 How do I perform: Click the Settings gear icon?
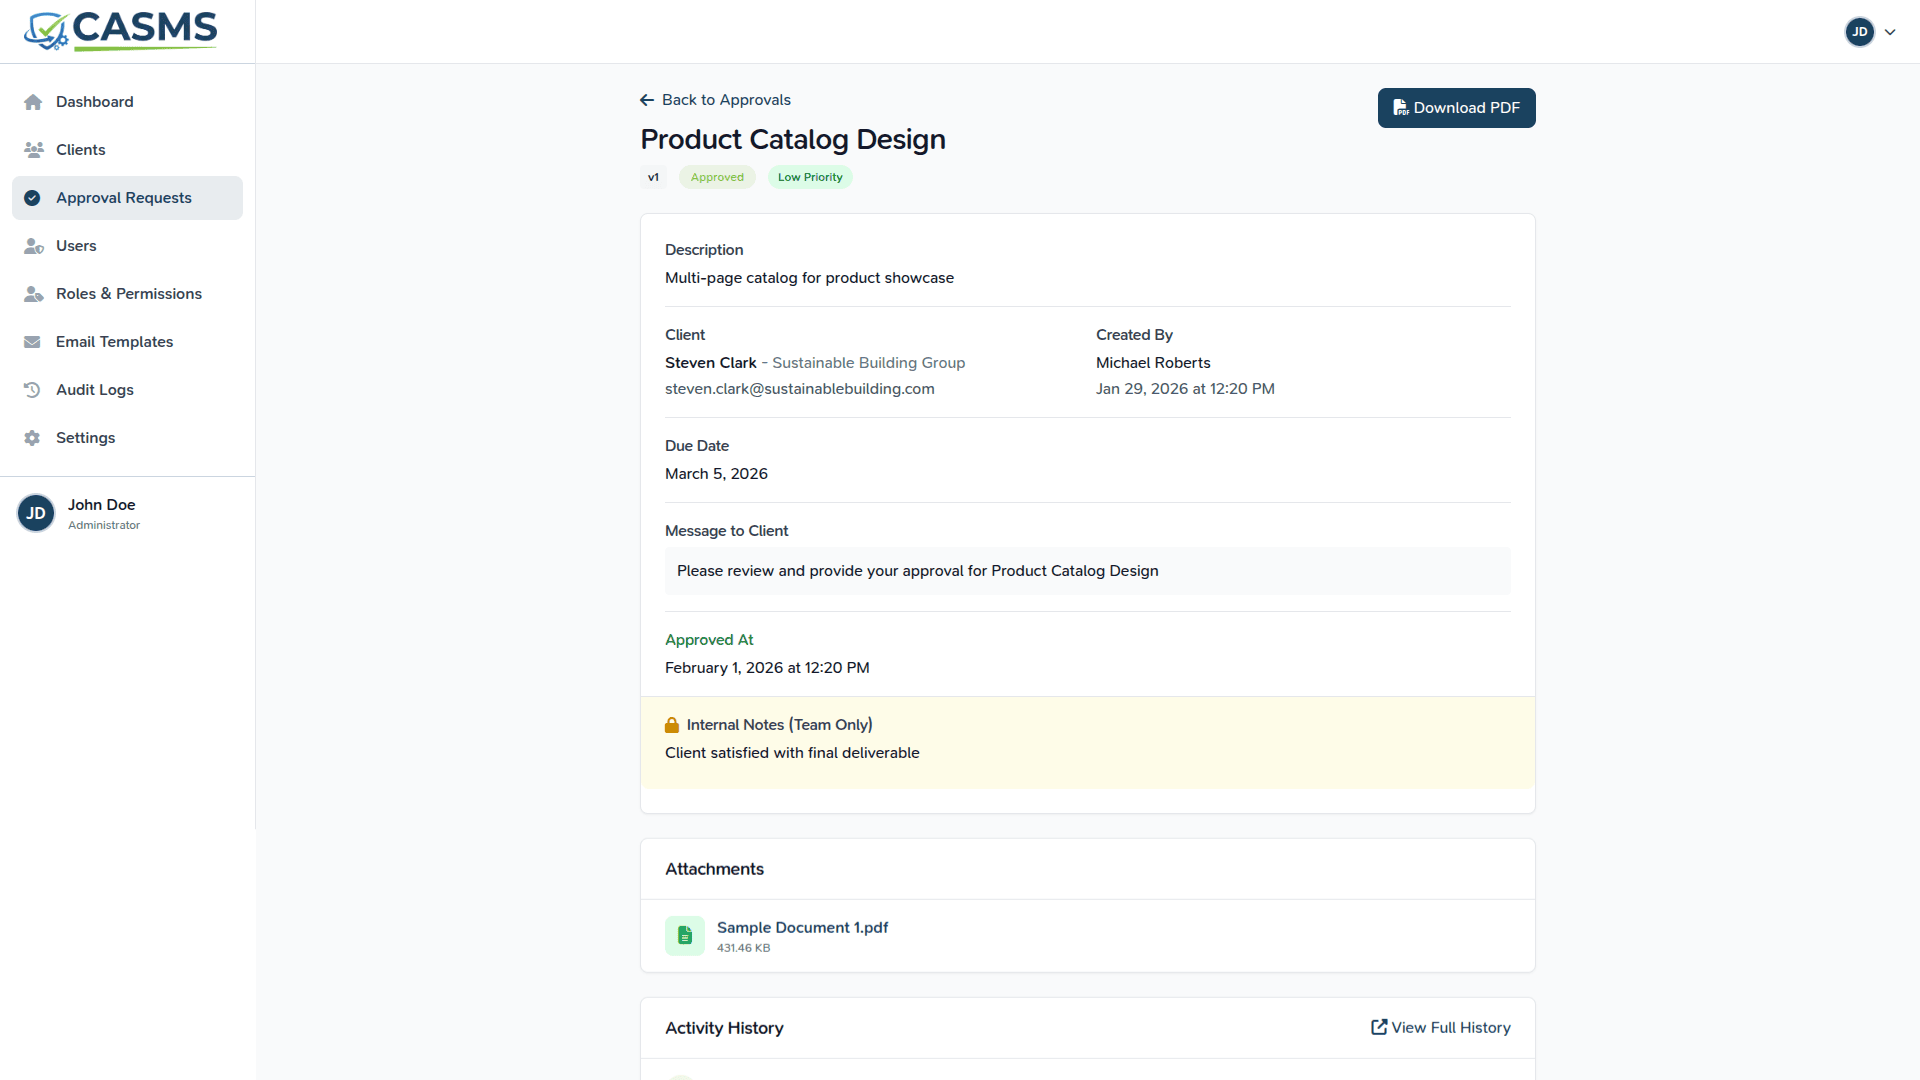(33, 438)
